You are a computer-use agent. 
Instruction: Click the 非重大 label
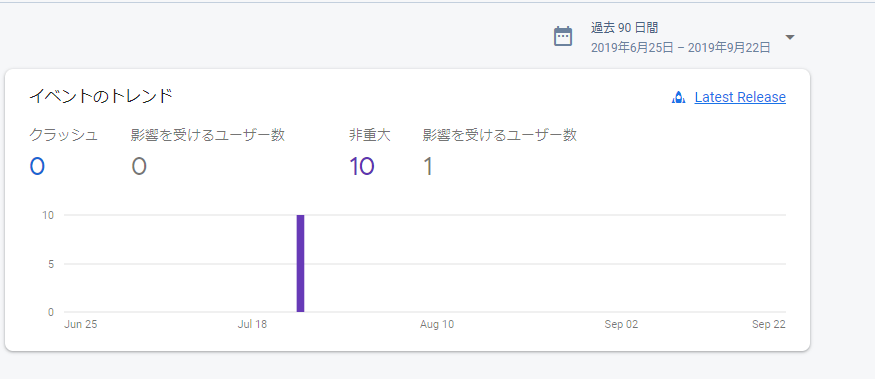369,135
